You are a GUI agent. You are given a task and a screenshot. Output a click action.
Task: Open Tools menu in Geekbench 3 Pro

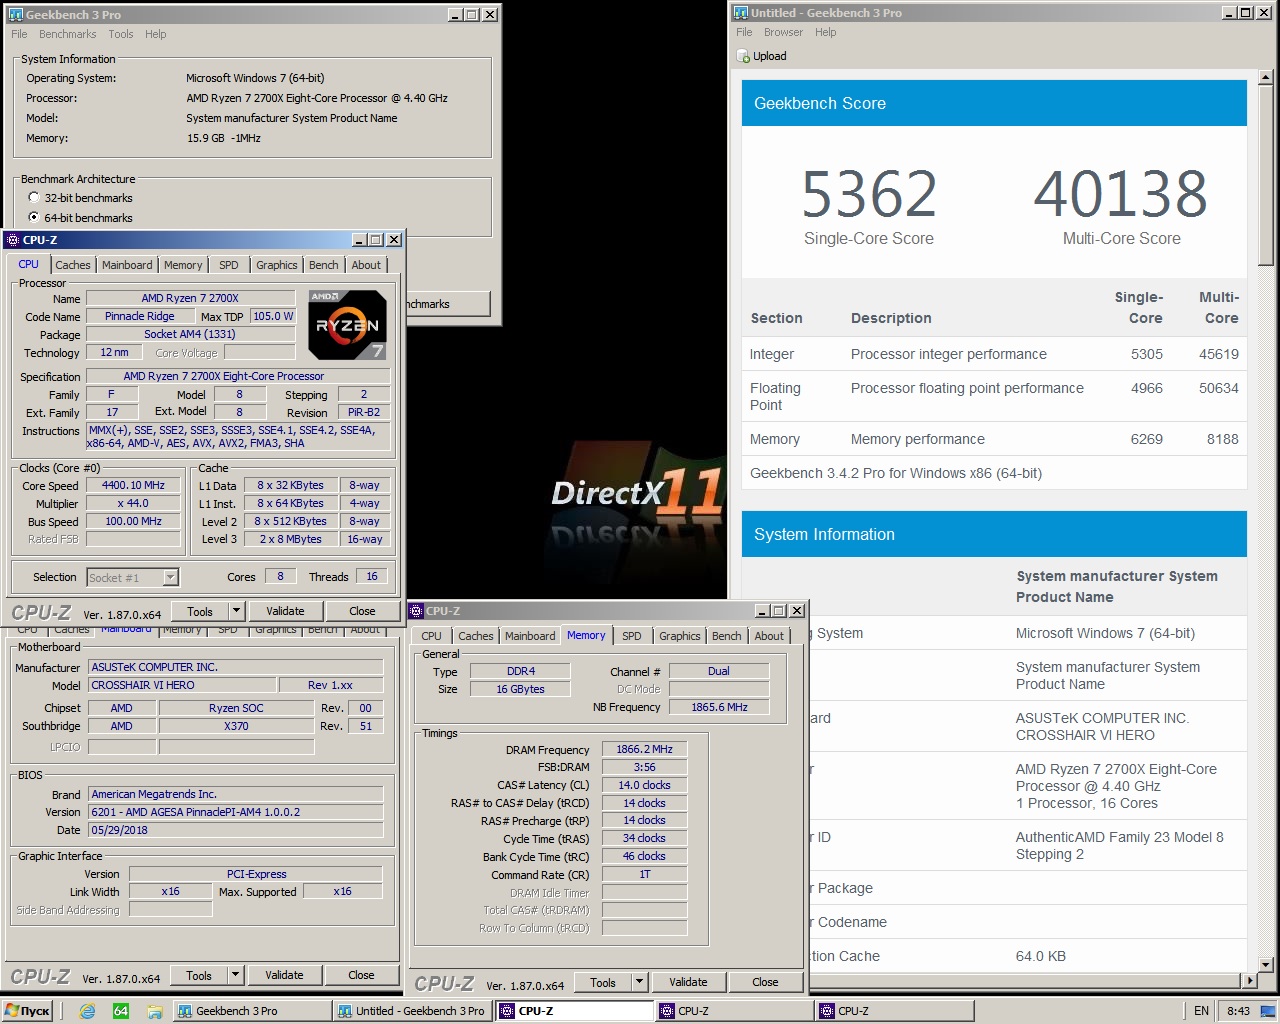tap(121, 34)
